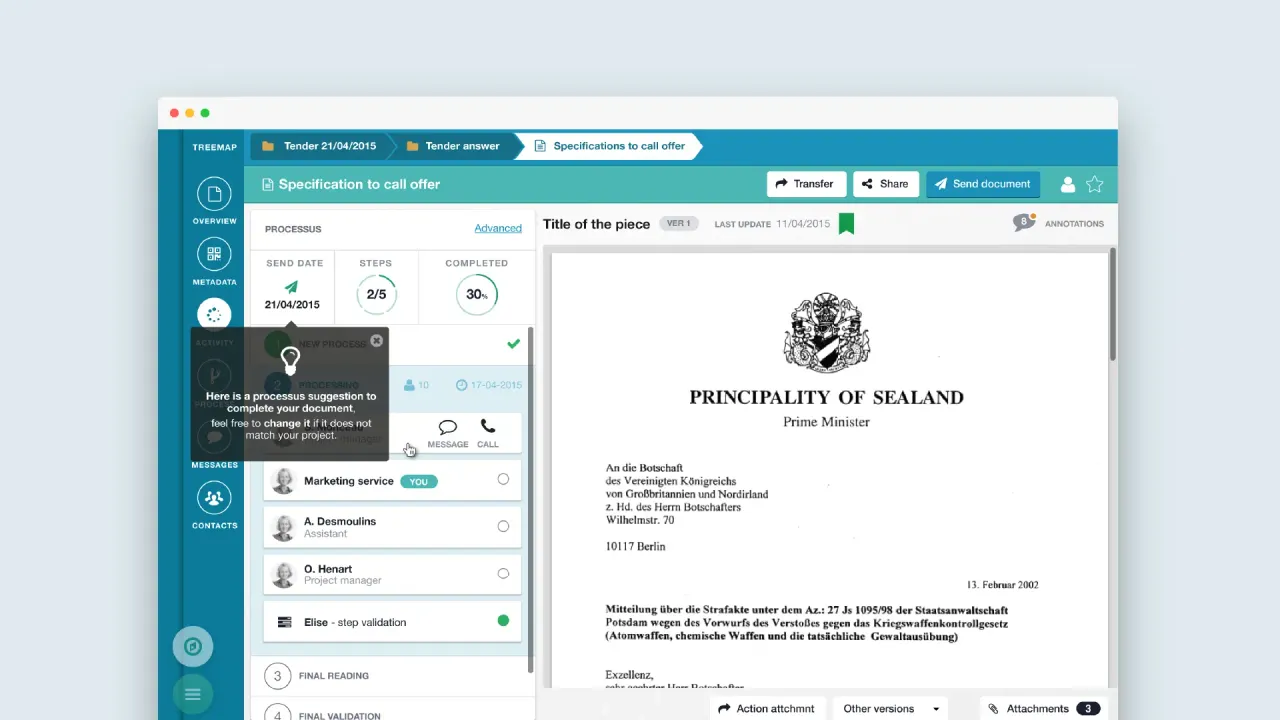Expand step 3 Final Reading
Viewport: 1280px width, 720px height.
tap(334, 676)
